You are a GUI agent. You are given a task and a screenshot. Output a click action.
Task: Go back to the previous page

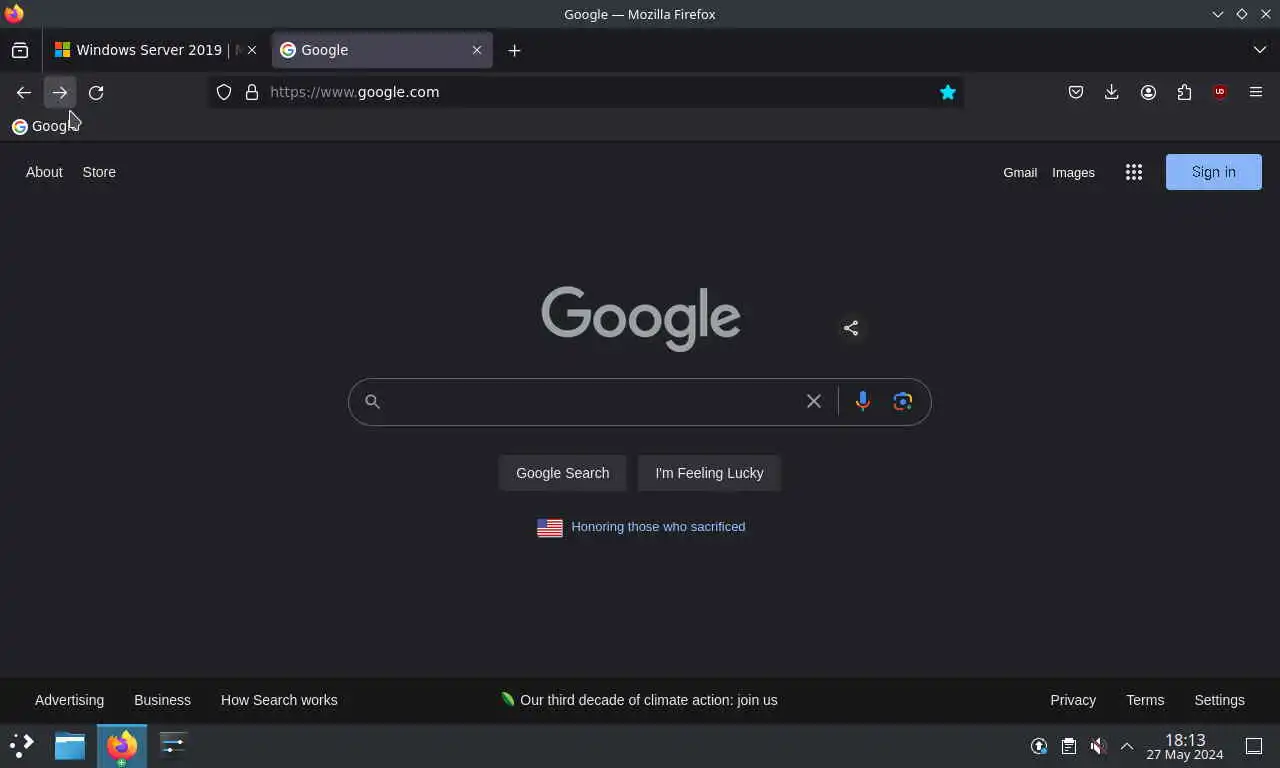pyautogui.click(x=24, y=92)
